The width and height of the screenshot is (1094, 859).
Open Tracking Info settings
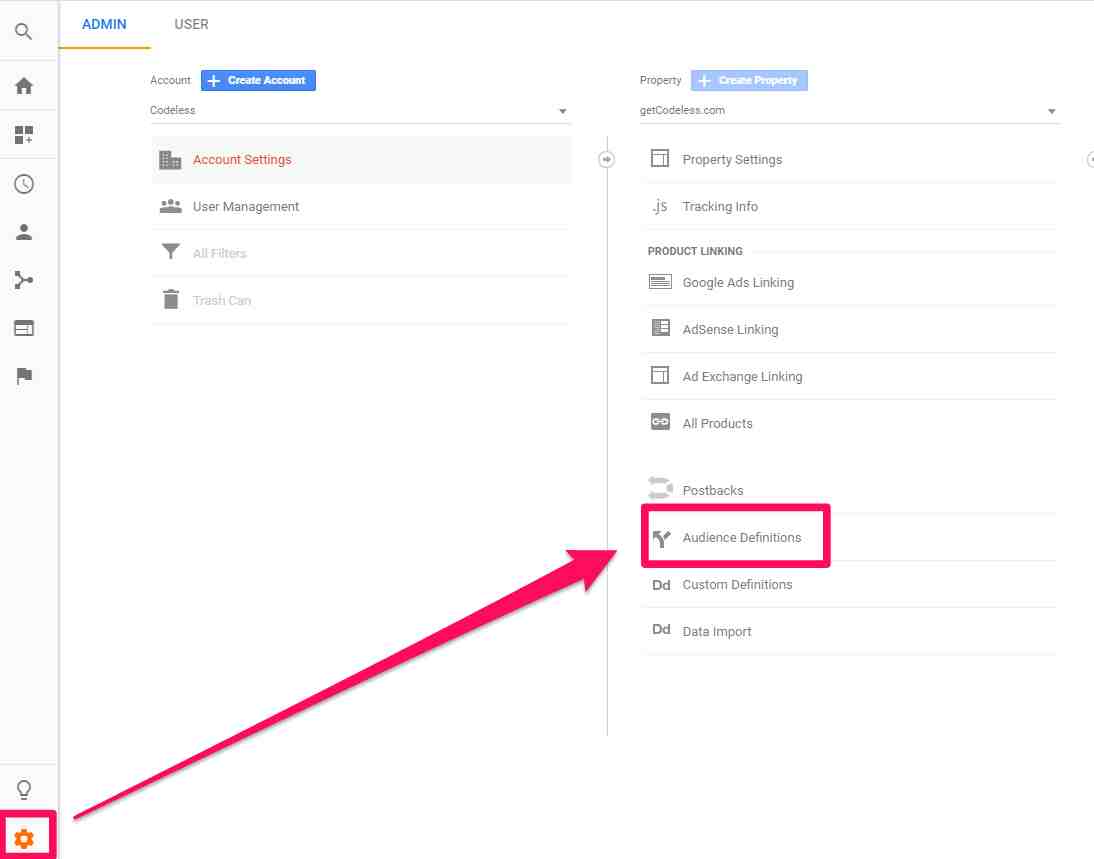[719, 207]
